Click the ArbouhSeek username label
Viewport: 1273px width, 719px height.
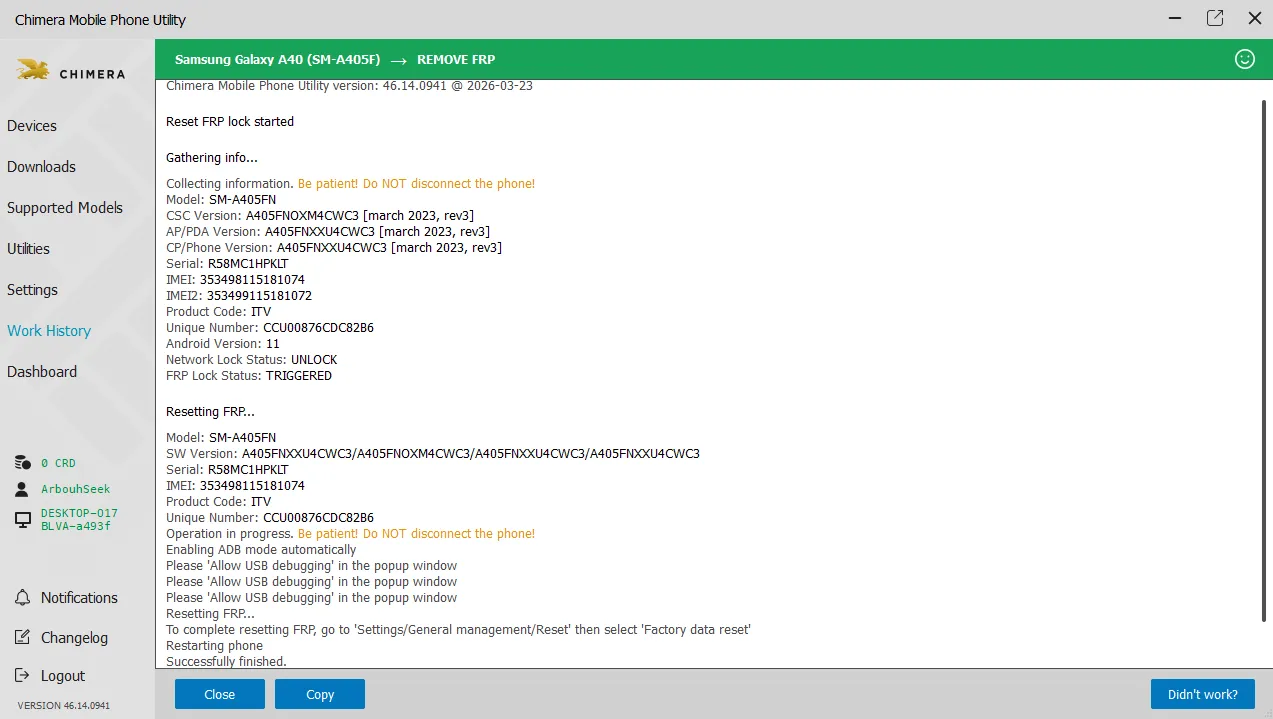click(x=76, y=489)
